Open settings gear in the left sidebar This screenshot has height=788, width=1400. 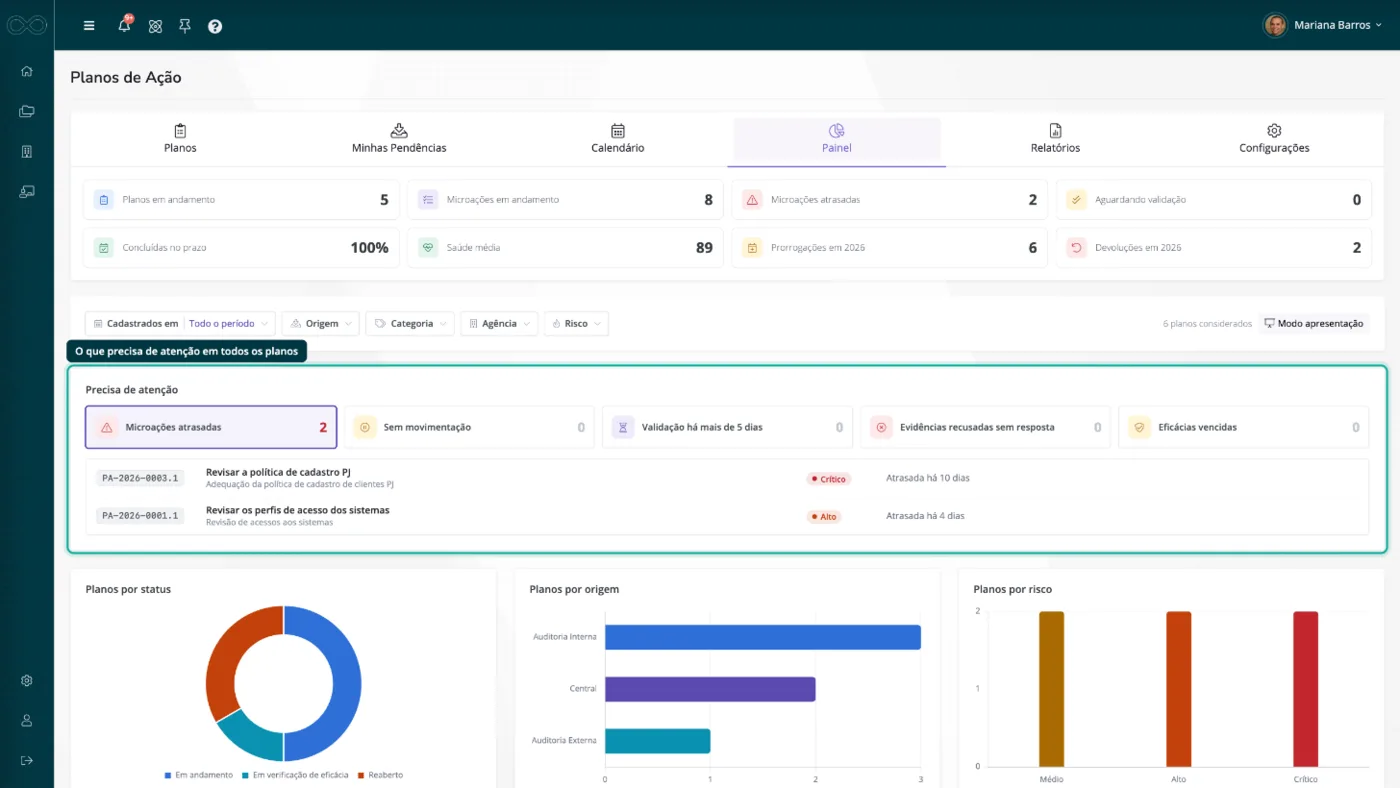pyautogui.click(x=27, y=680)
